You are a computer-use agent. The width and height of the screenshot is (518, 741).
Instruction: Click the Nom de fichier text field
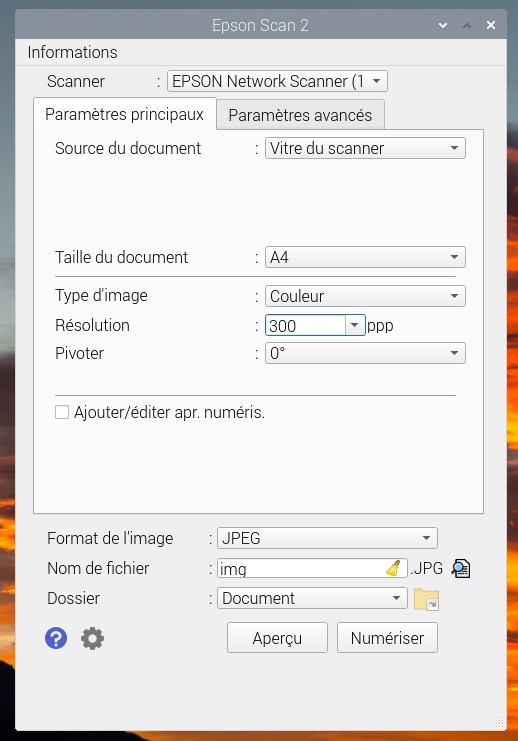coord(312,568)
